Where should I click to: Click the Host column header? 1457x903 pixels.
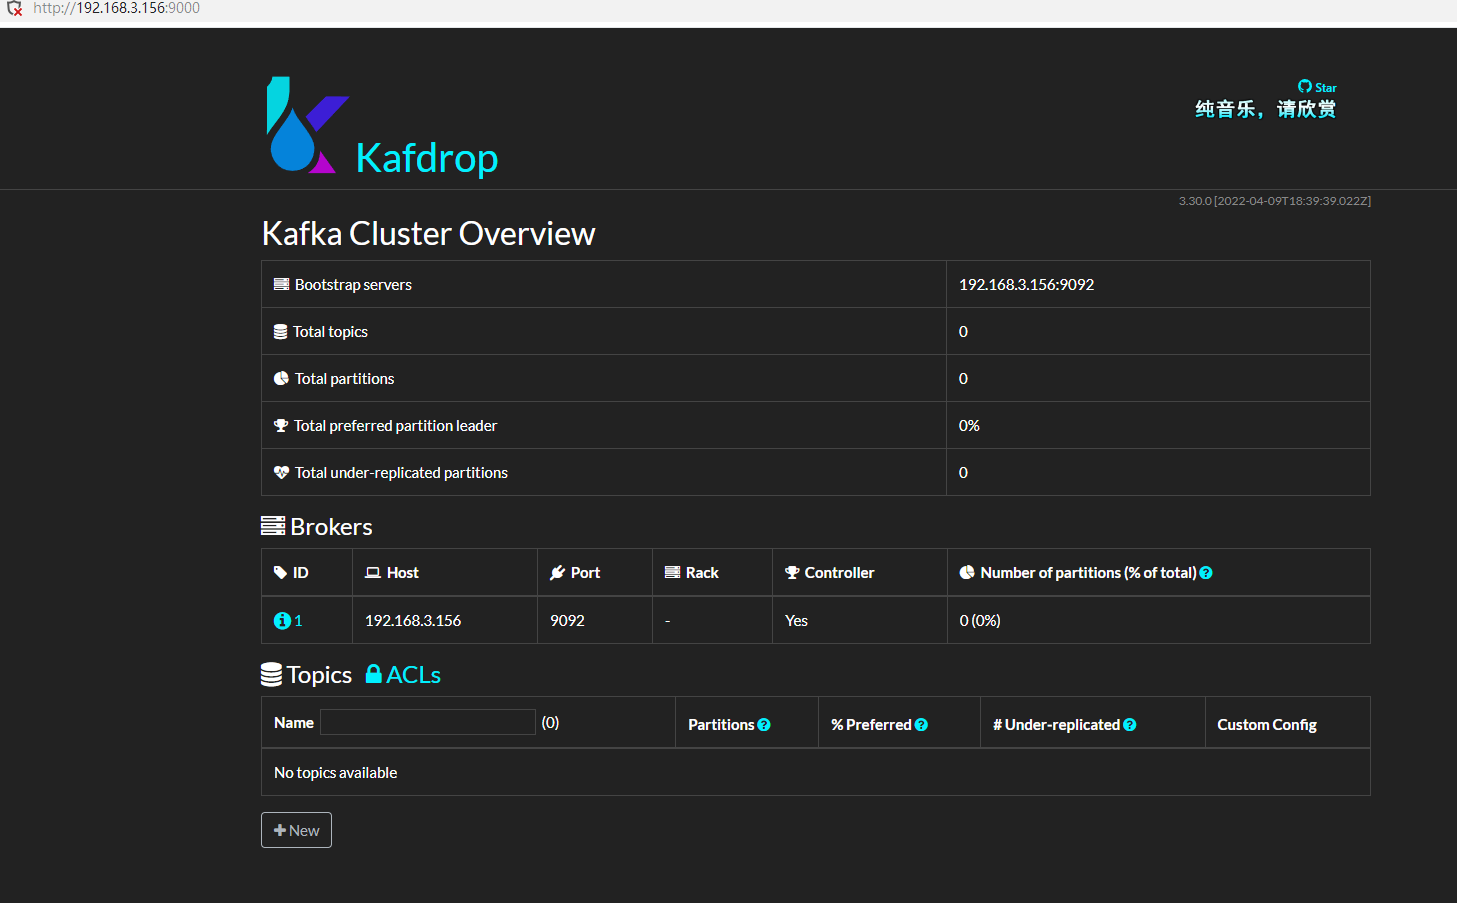[402, 573]
